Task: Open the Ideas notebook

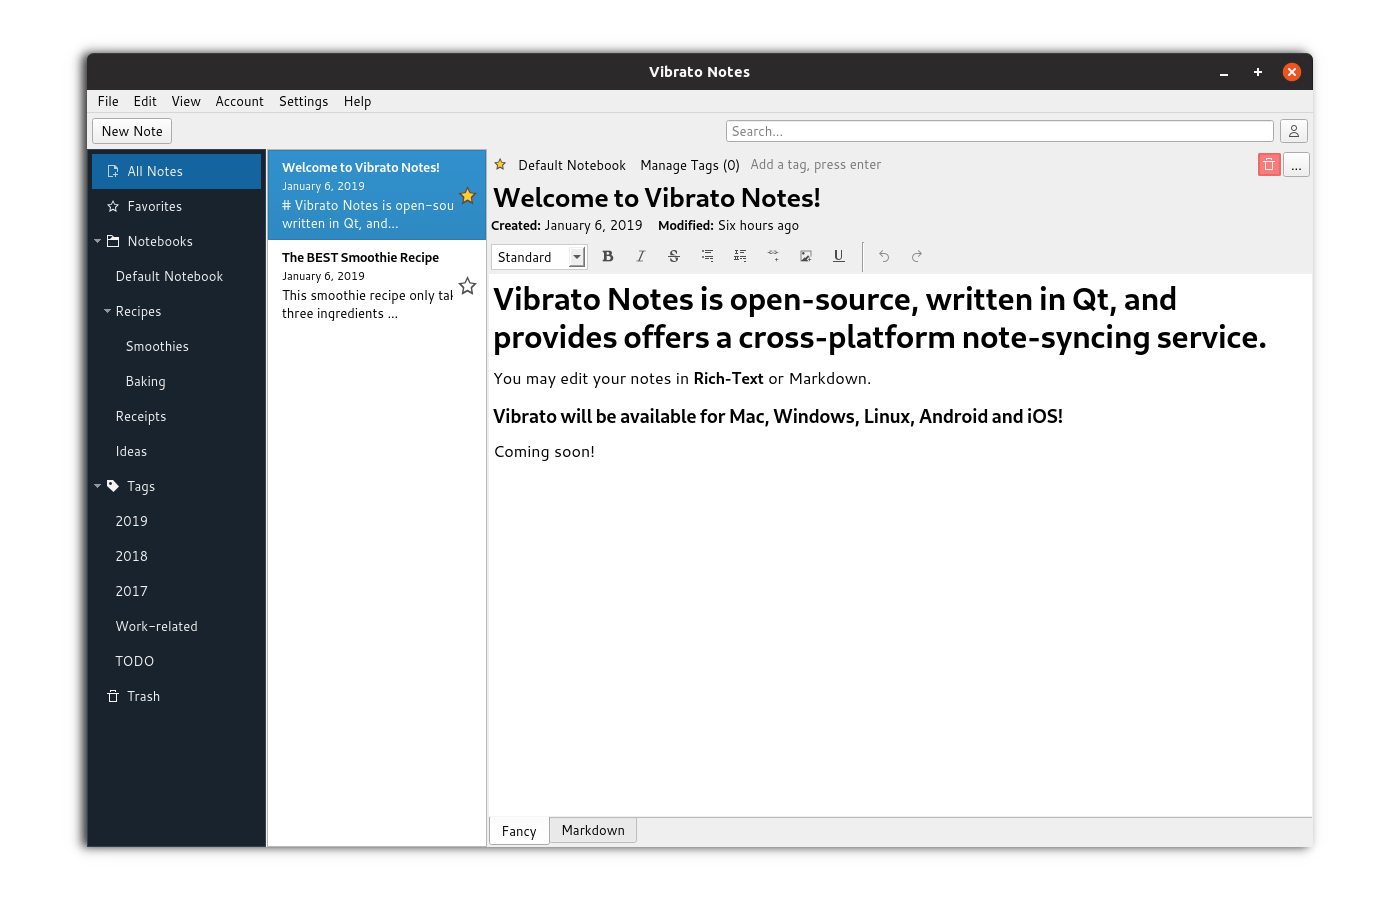Action: pyautogui.click(x=131, y=451)
